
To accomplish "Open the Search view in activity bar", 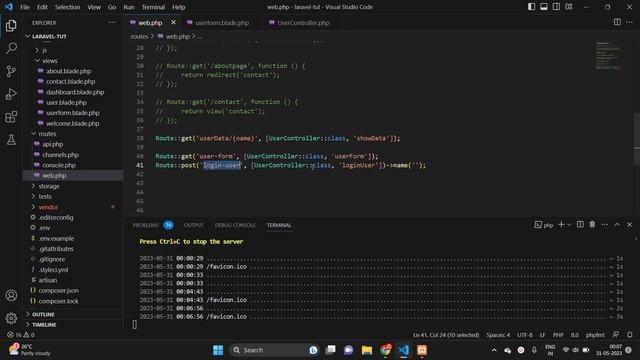I will [11, 48].
